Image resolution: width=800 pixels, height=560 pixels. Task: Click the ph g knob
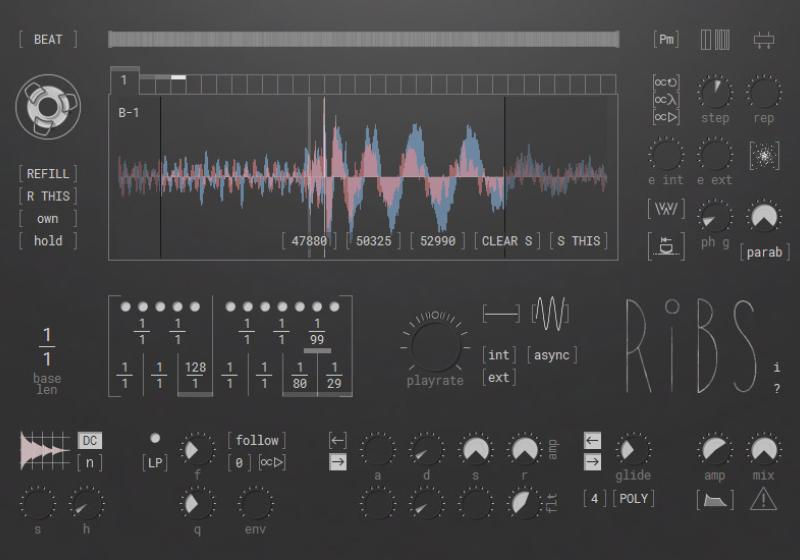pos(715,217)
